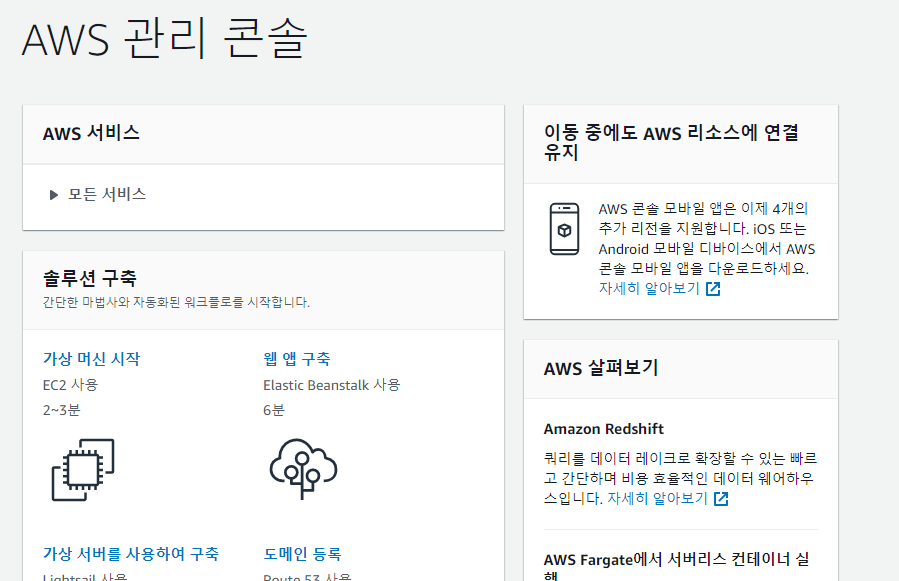
Task: Open the 웹 앱 구축 link
Action: point(296,359)
